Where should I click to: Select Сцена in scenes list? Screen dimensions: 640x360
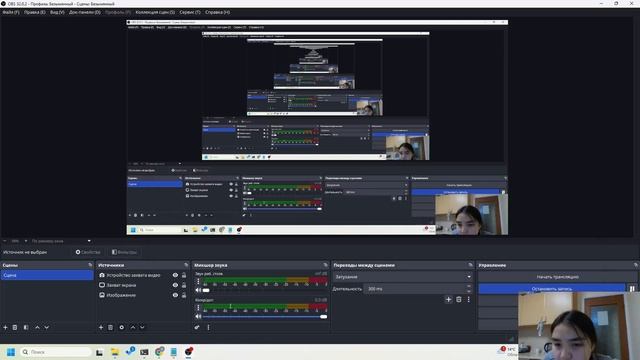pos(47,275)
